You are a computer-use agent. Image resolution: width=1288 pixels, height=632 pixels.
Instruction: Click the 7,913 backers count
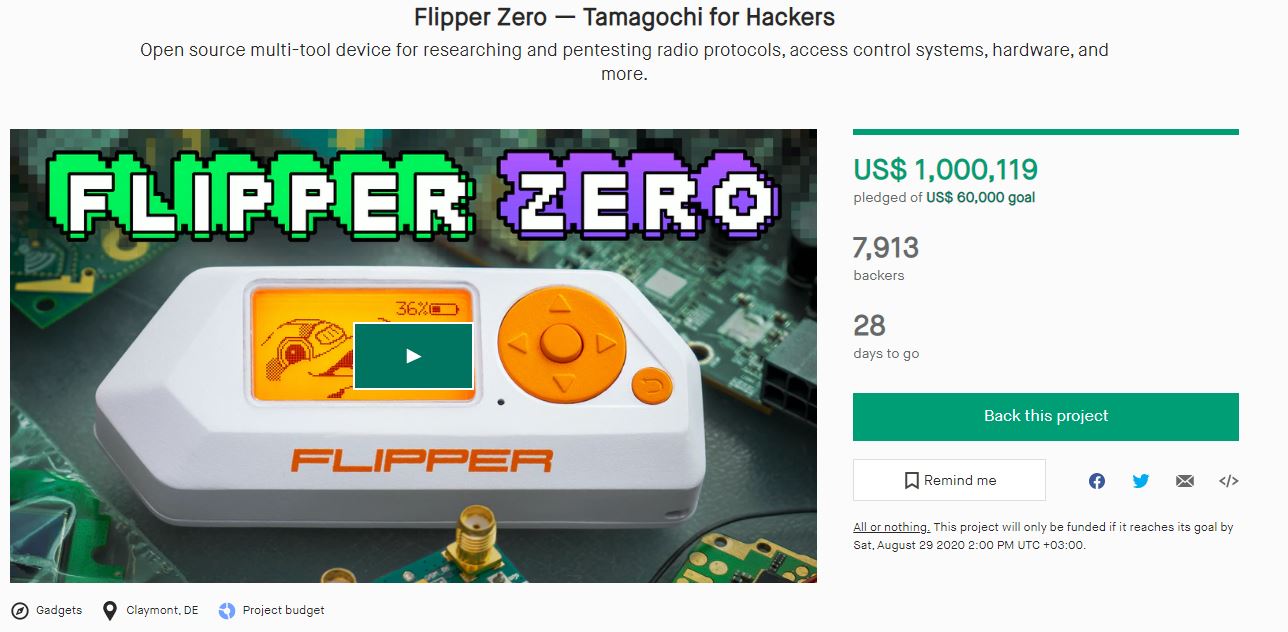pos(886,247)
